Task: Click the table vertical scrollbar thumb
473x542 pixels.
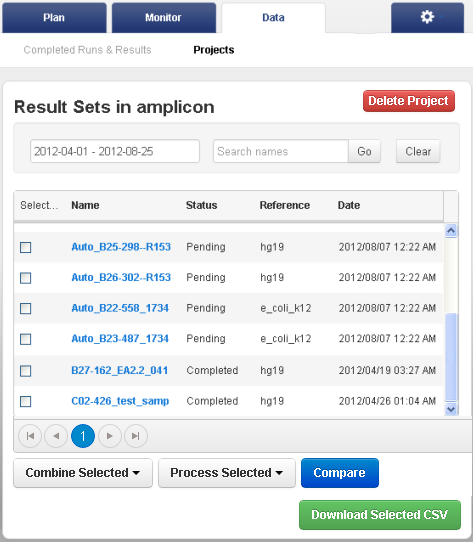Action: (451, 357)
